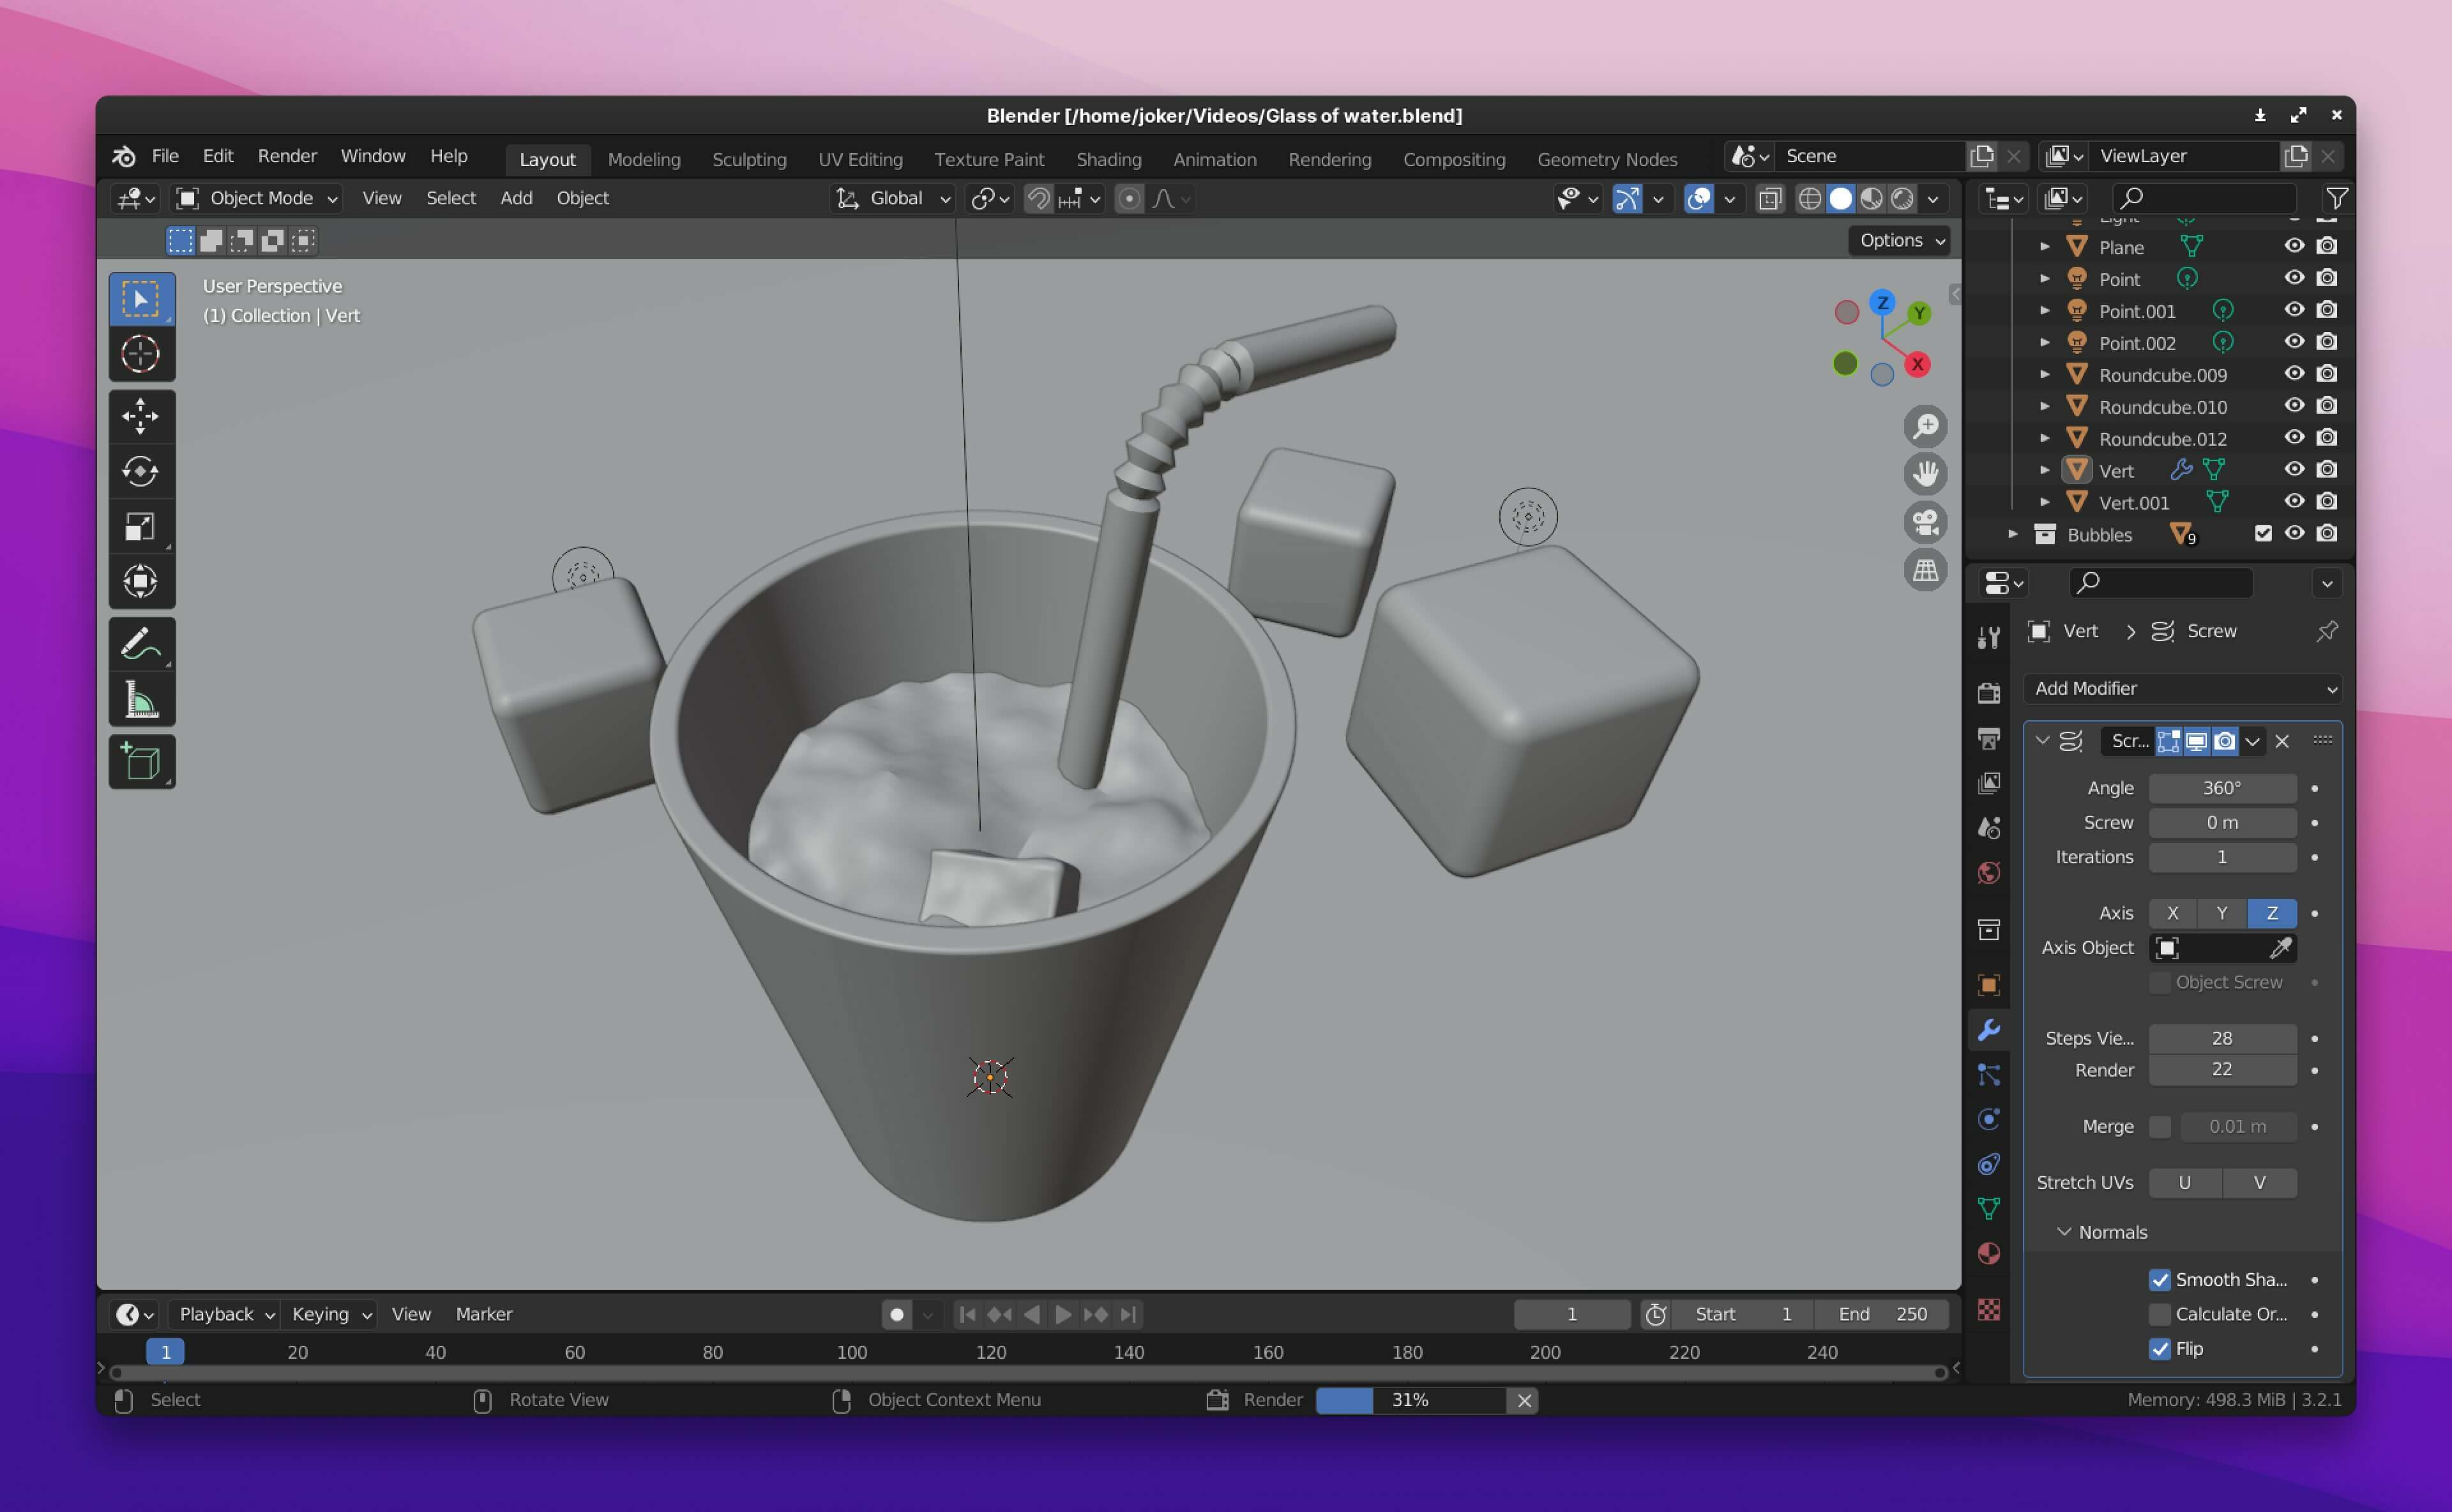Select the 3D Cursor tool

(x=141, y=354)
